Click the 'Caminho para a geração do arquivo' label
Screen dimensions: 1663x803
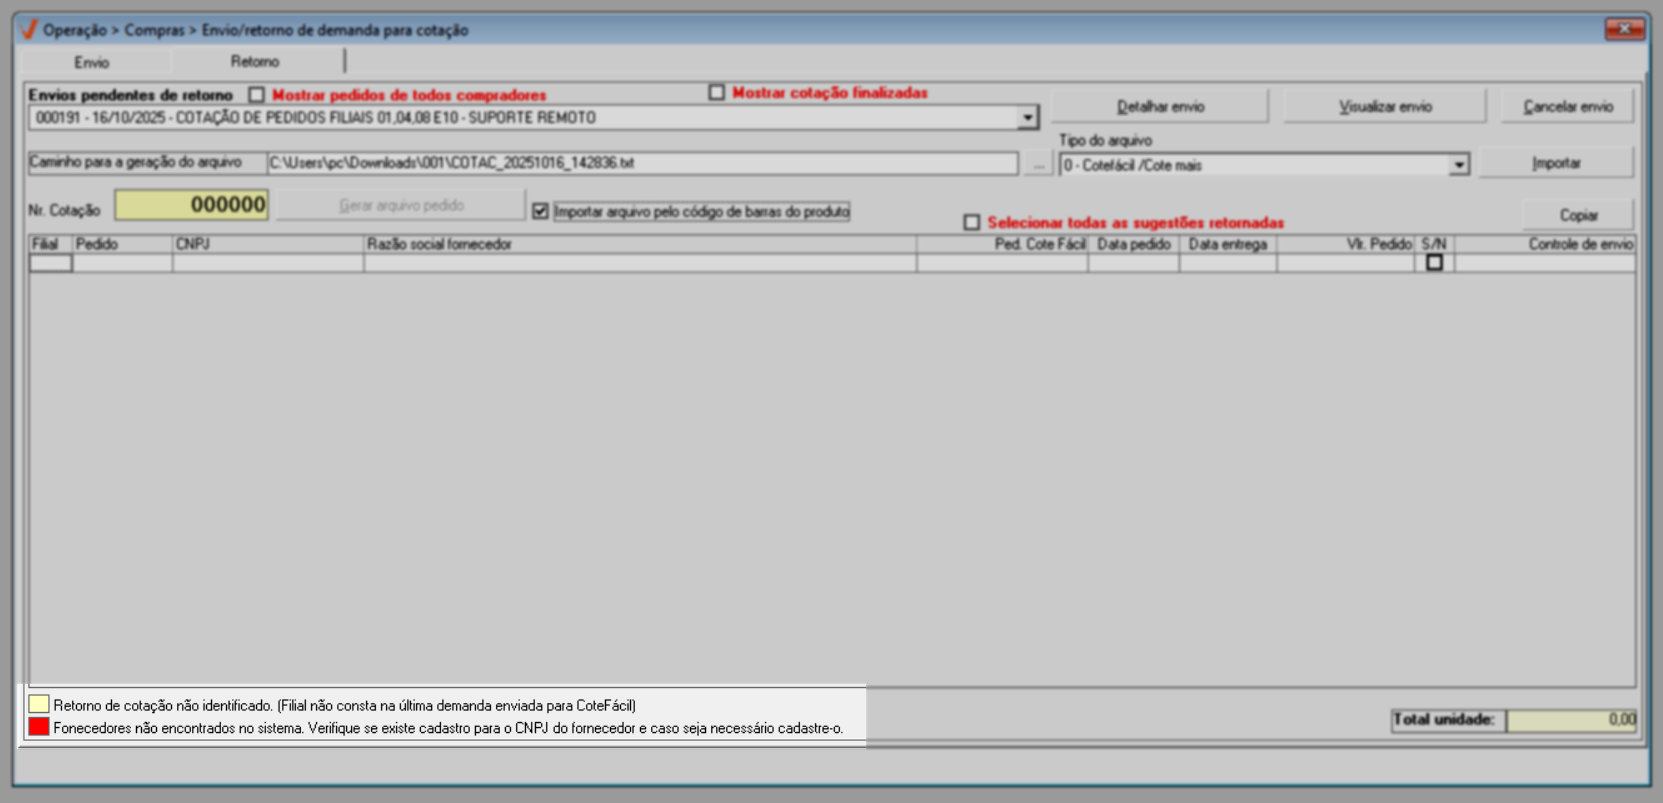tap(136, 162)
